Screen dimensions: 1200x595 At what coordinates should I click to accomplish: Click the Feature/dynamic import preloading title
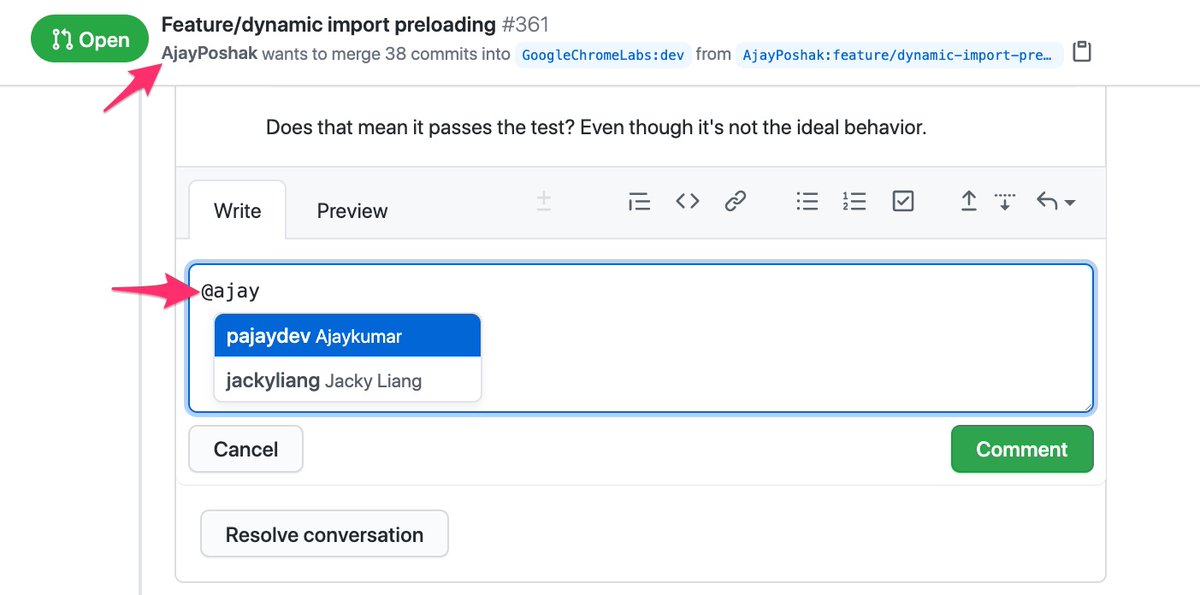click(328, 23)
